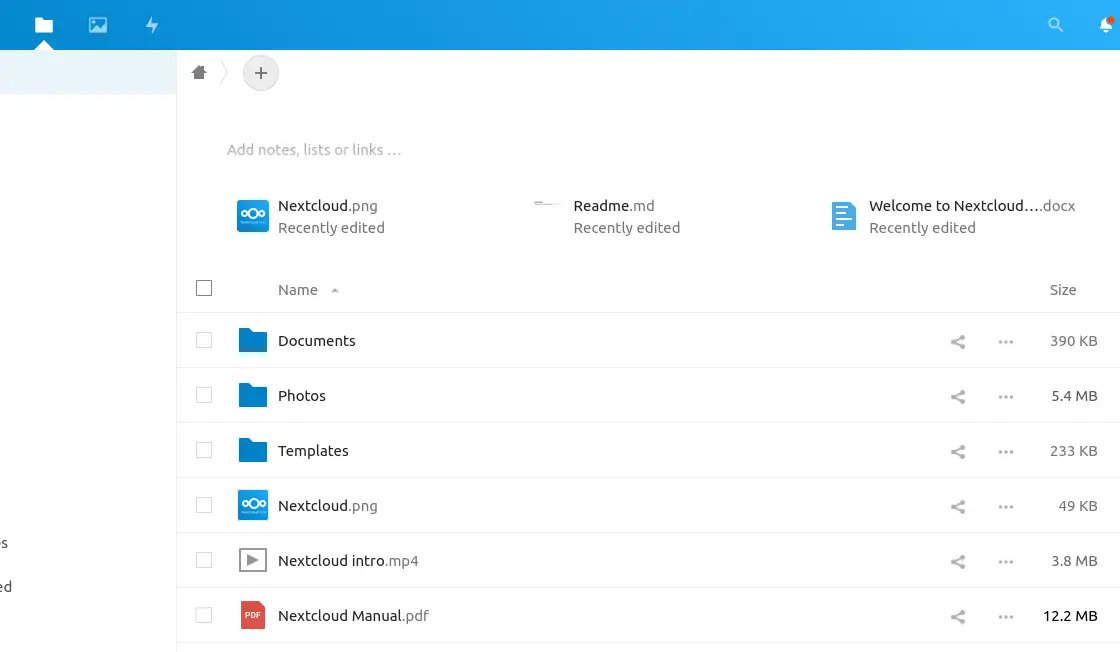
Task: Open the Nextcloud intro.mp4 file name
Action: pos(348,561)
